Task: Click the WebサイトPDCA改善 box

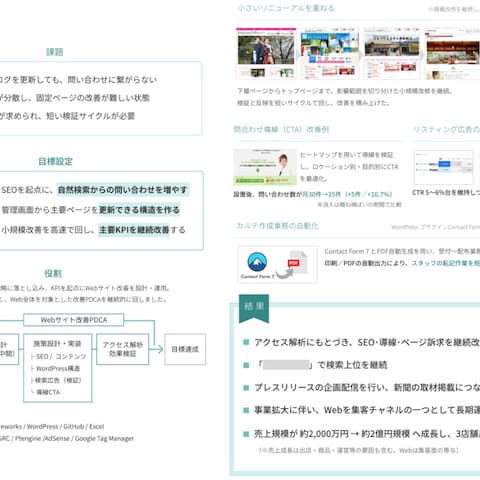Action: [74, 320]
